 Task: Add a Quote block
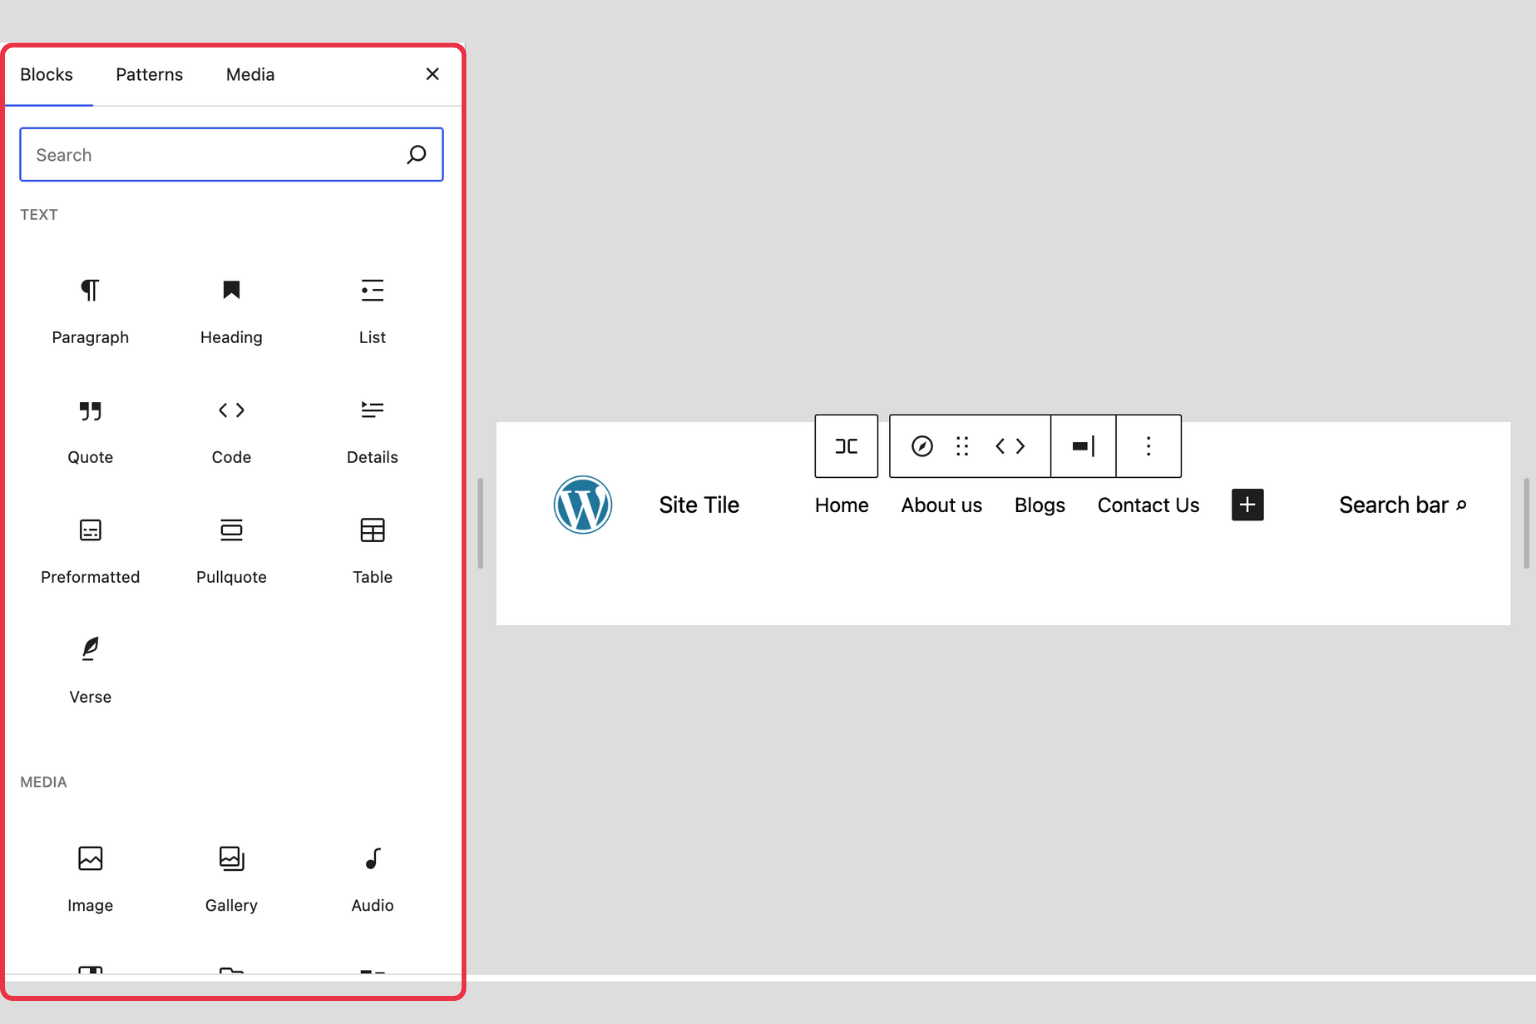pos(90,430)
